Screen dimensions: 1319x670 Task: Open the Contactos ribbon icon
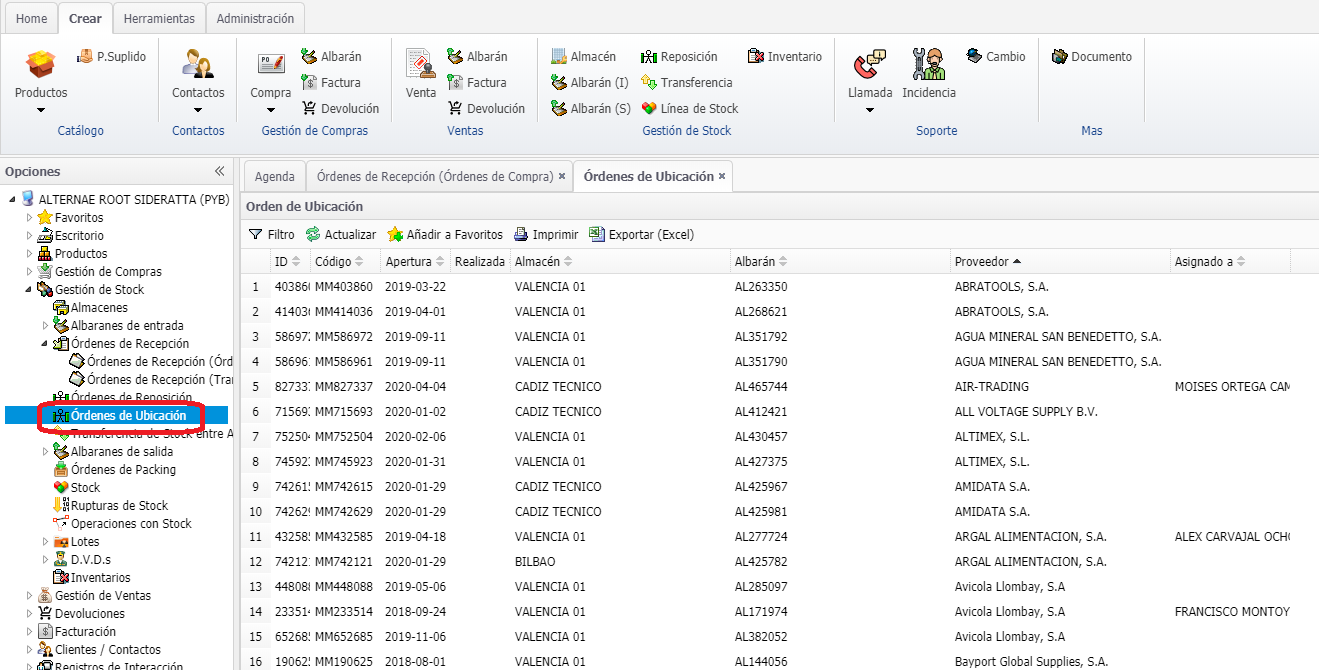click(198, 65)
